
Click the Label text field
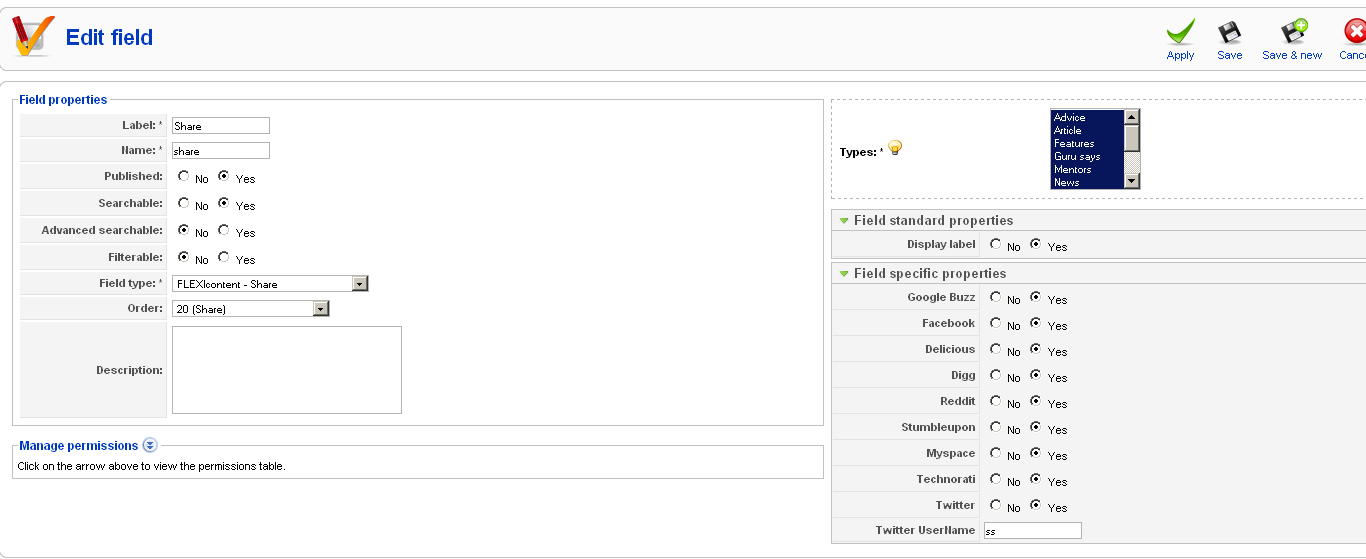pos(221,126)
